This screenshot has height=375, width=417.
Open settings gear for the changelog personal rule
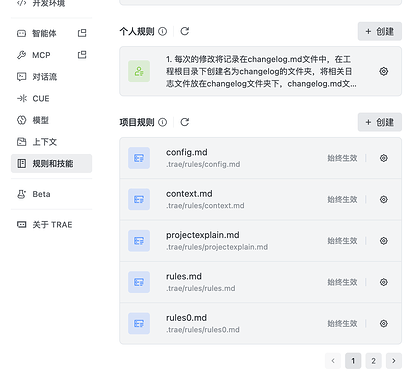coord(384,71)
